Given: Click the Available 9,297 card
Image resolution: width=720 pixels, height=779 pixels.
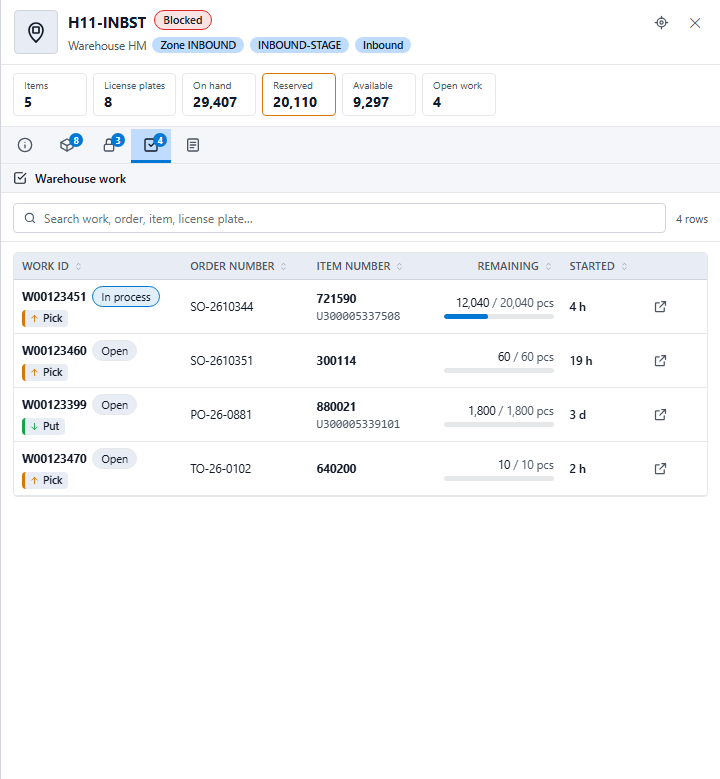Looking at the screenshot, I should [379, 94].
